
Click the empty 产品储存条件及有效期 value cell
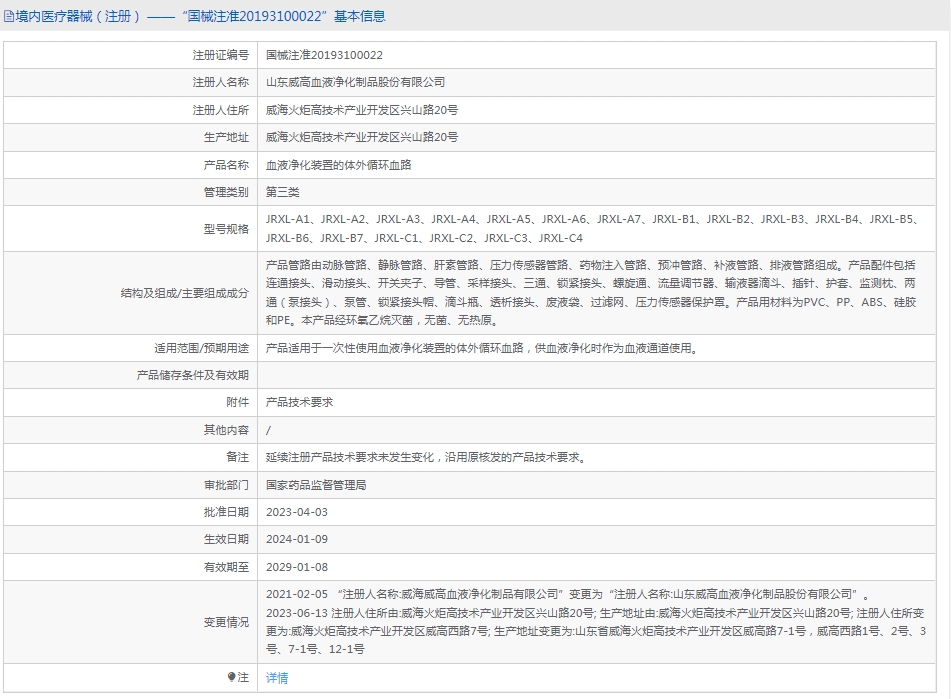[x=600, y=375]
